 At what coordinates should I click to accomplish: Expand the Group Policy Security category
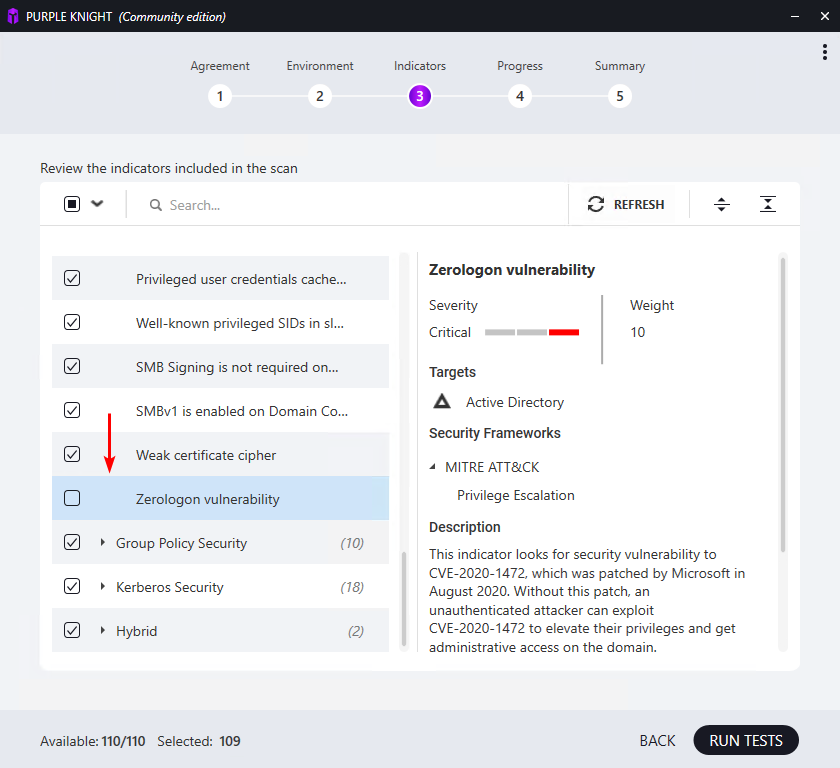[x=103, y=543]
